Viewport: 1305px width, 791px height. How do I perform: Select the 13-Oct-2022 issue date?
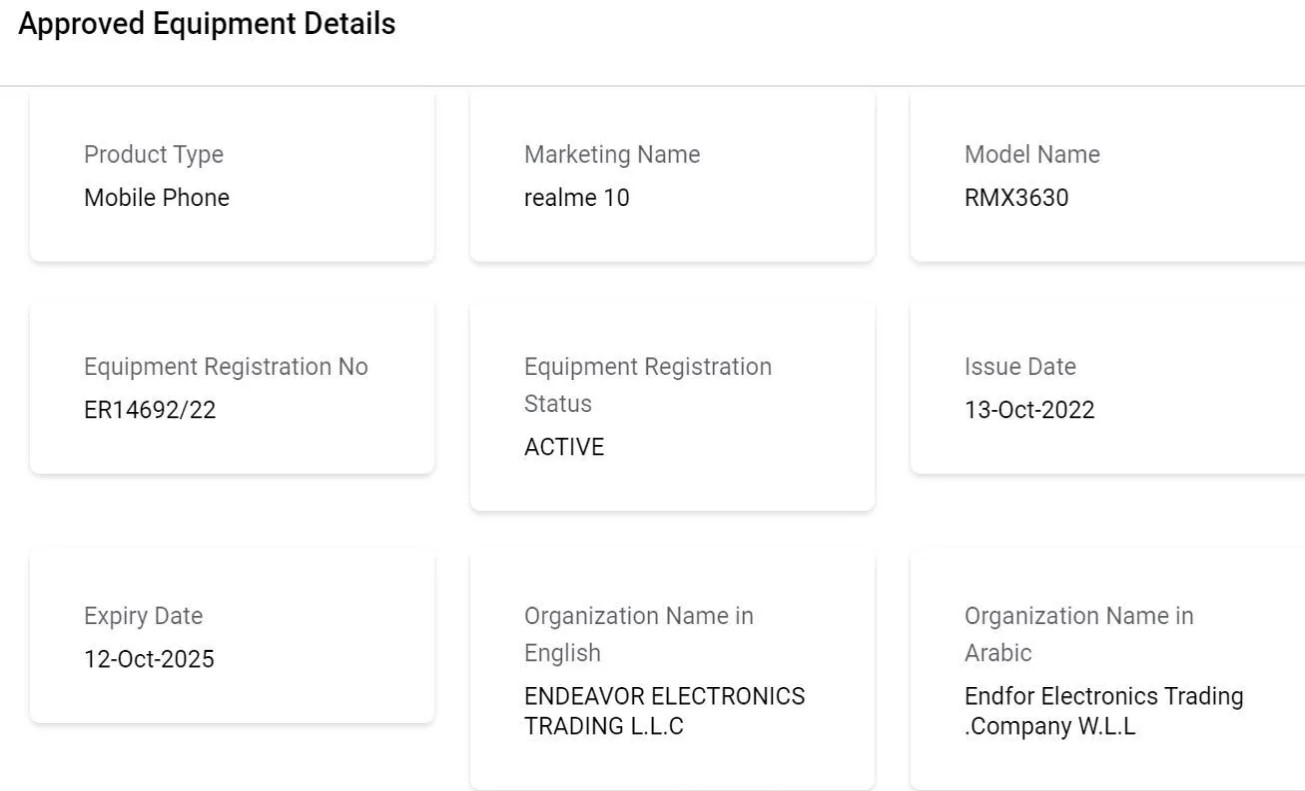1029,410
